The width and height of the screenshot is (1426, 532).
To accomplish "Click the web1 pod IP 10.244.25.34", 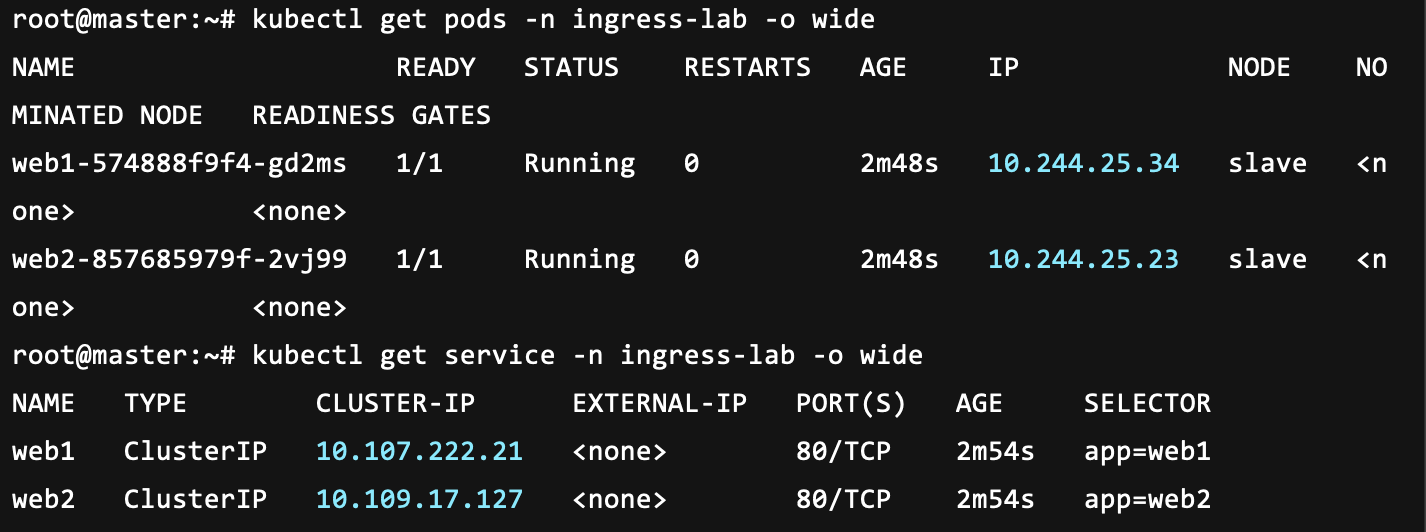I will click(x=1084, y=163).
